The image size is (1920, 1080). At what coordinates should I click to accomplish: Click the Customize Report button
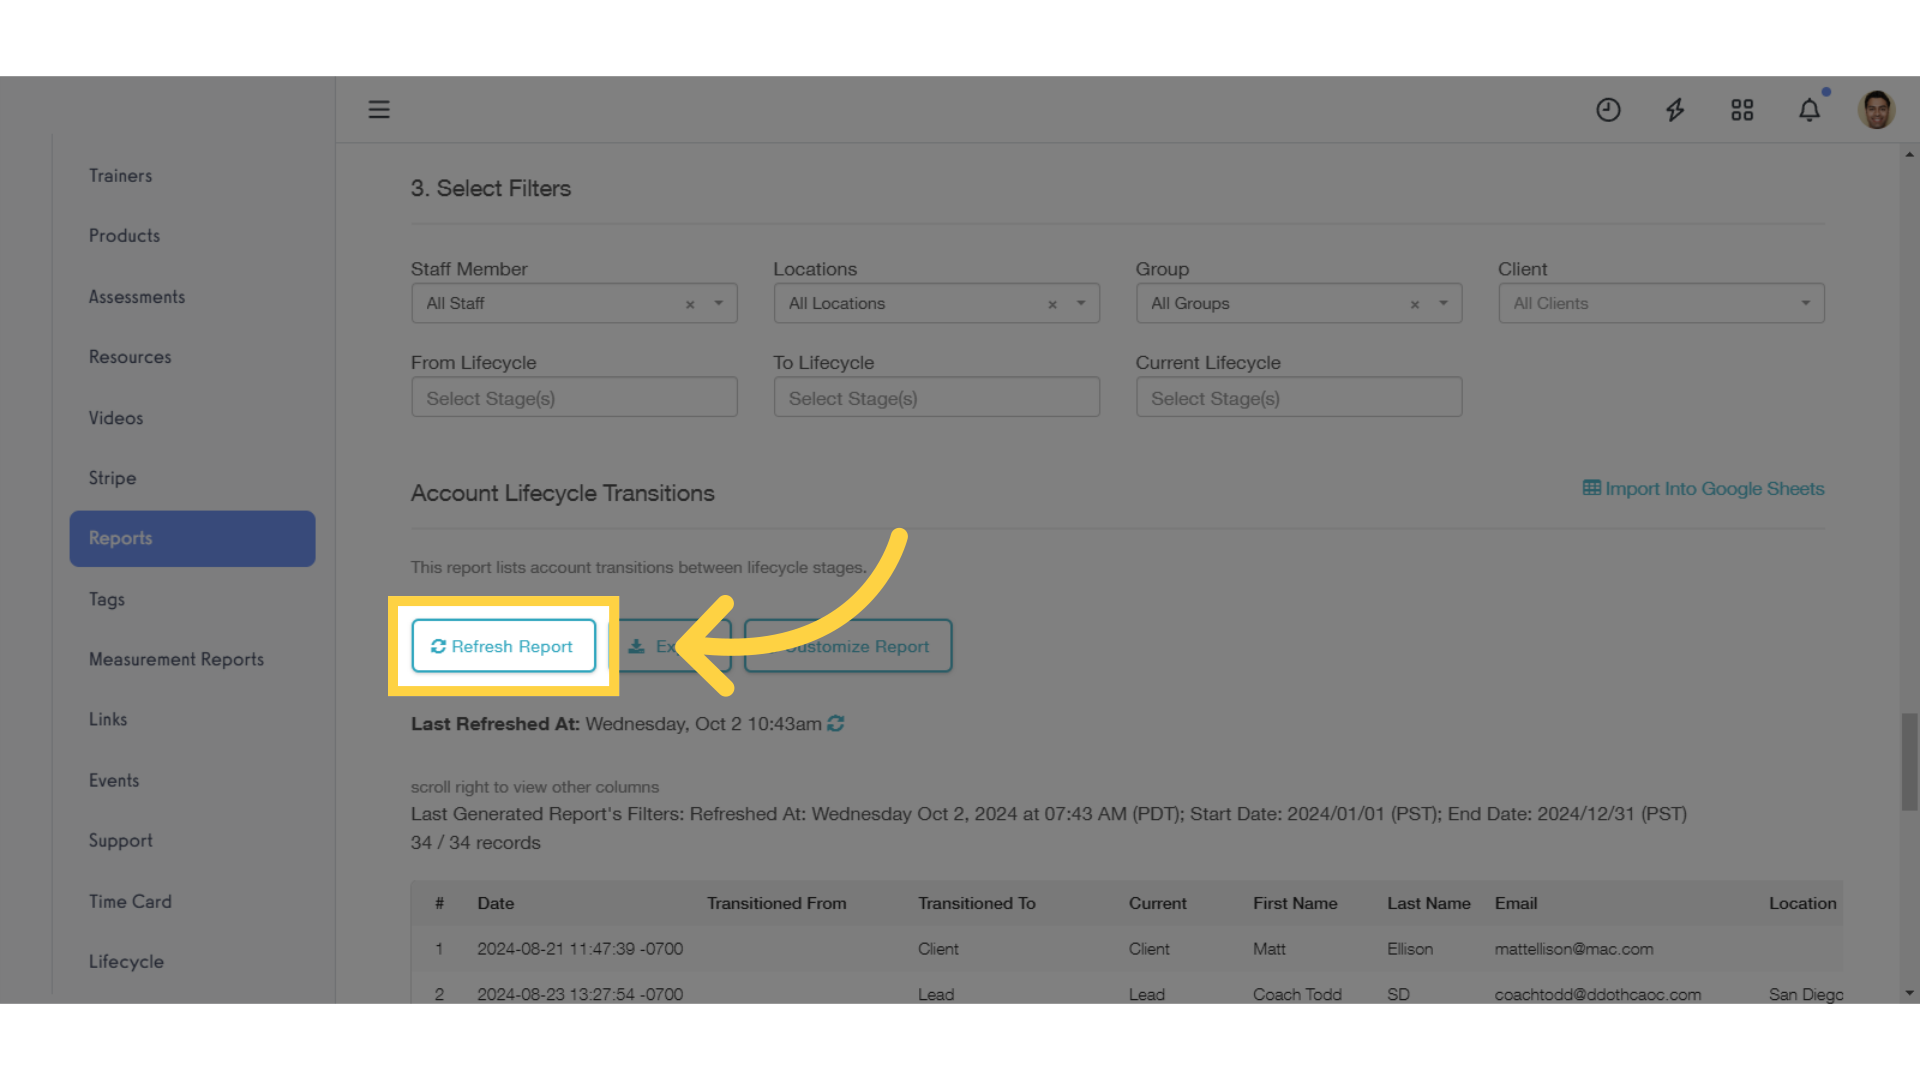[x=847, y=645]
